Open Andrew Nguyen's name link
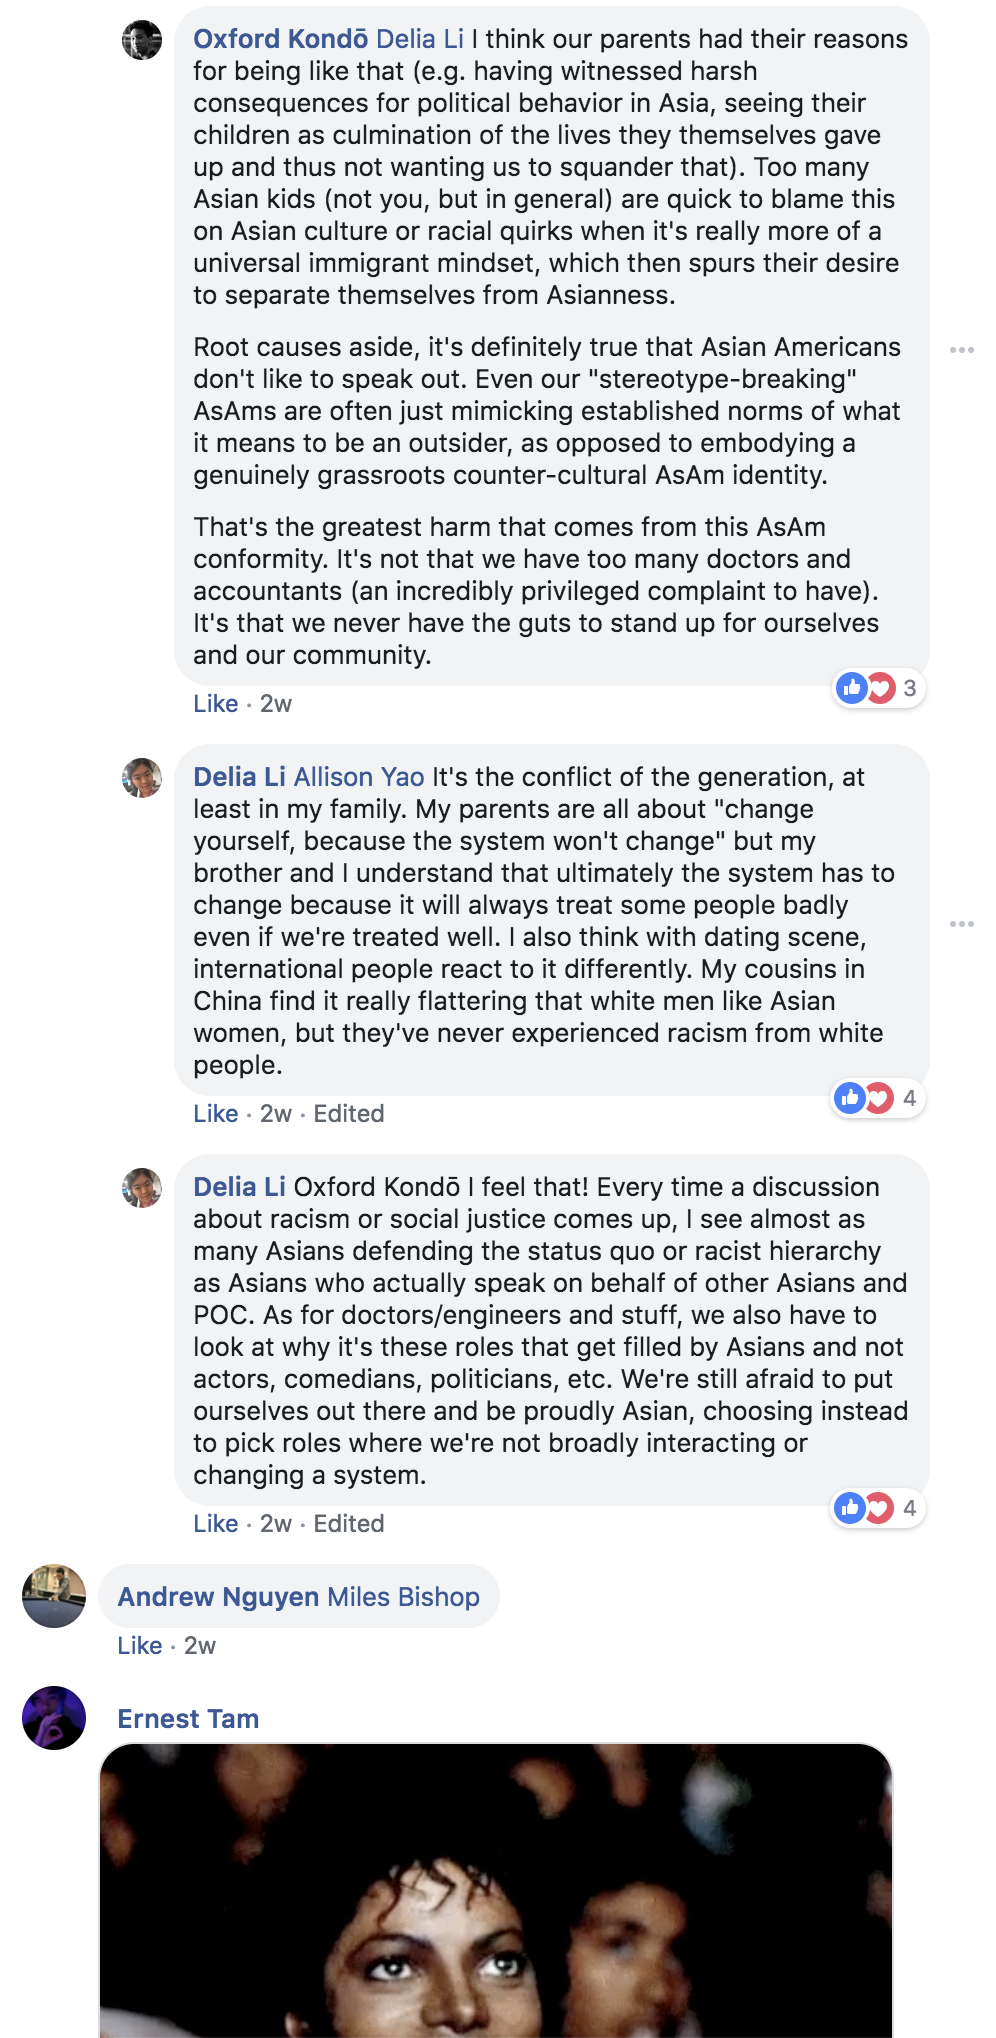 [219, 1597]
